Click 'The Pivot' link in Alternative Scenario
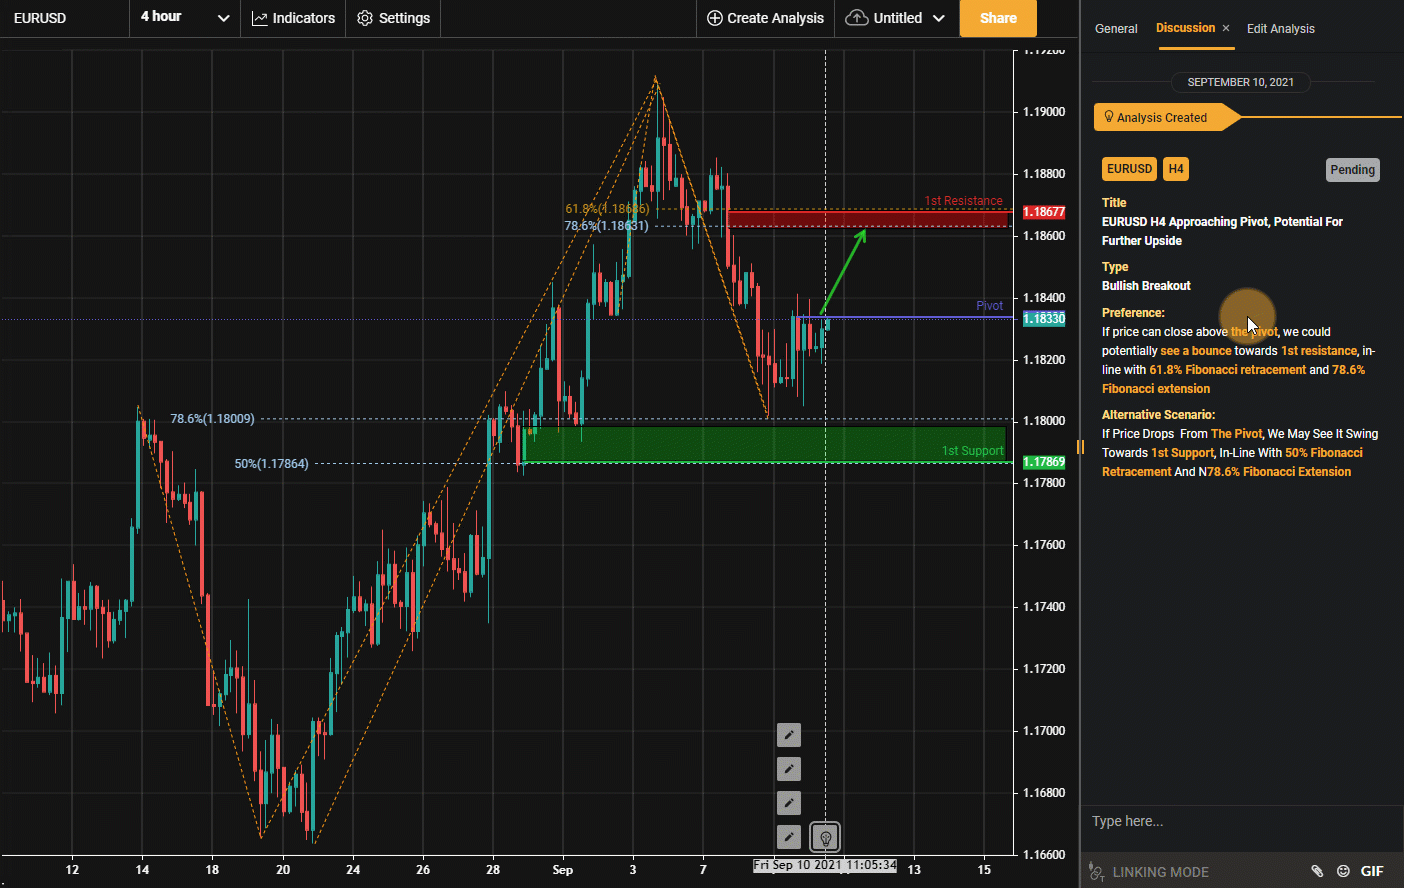1404x888 pixels. click(x=1236, y=434)
